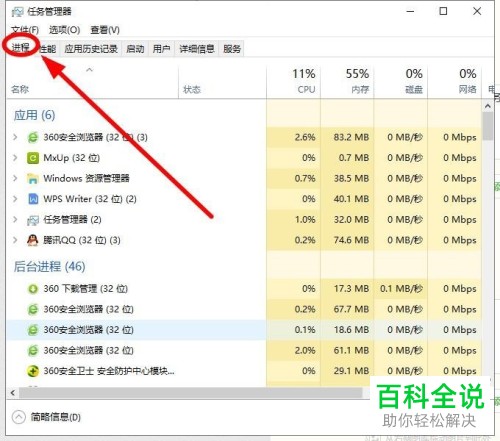
Task: Open the 选项(O) menu
Action: pyautogui.click(x=64, y=30)
